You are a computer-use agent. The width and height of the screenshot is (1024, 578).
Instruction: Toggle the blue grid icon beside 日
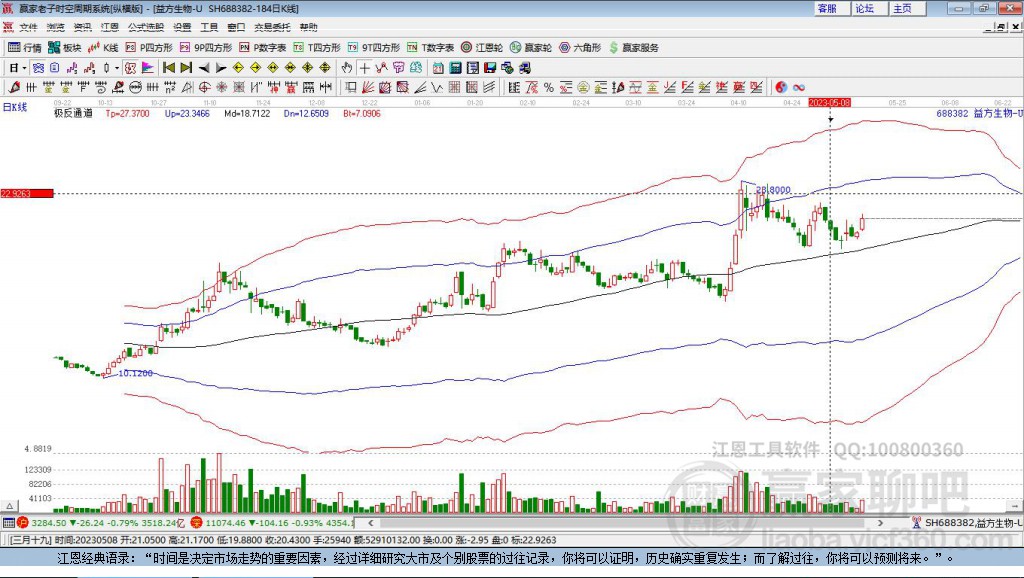pyautogui.click(x=38, y=67)
